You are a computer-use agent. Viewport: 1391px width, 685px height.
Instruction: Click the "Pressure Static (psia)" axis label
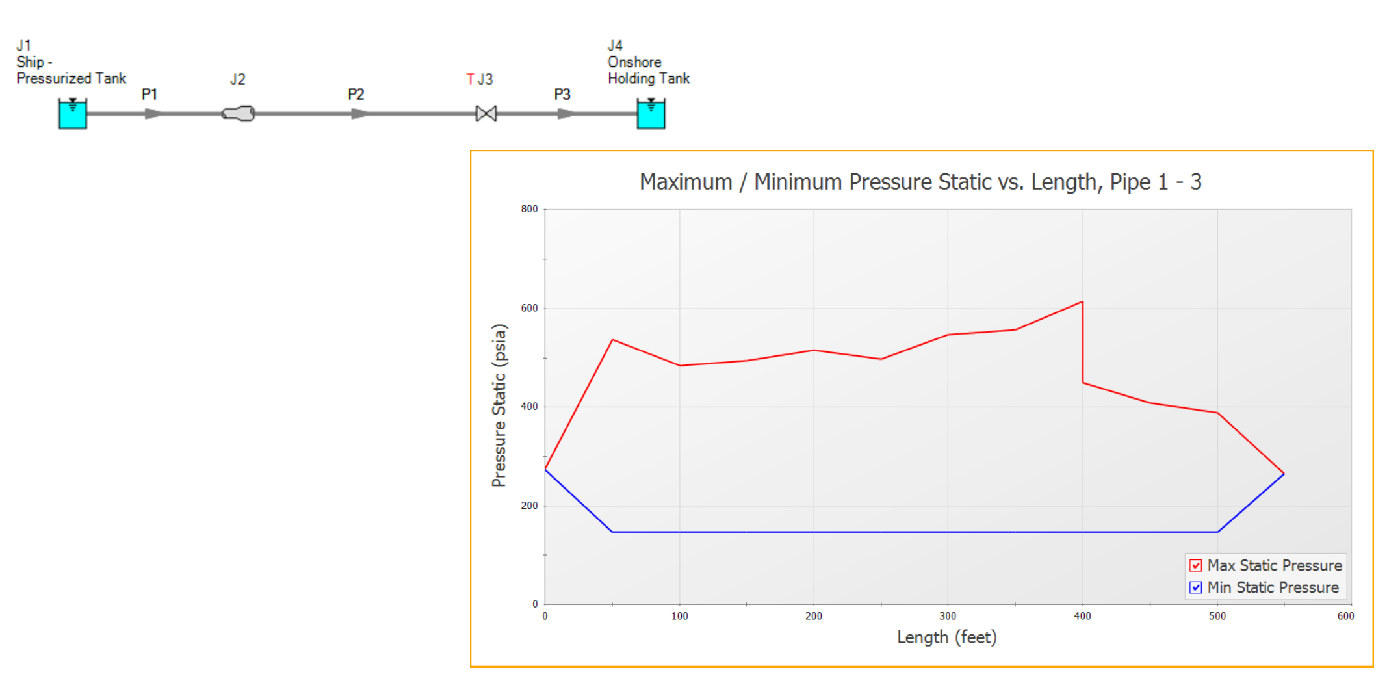pos(498,406)
